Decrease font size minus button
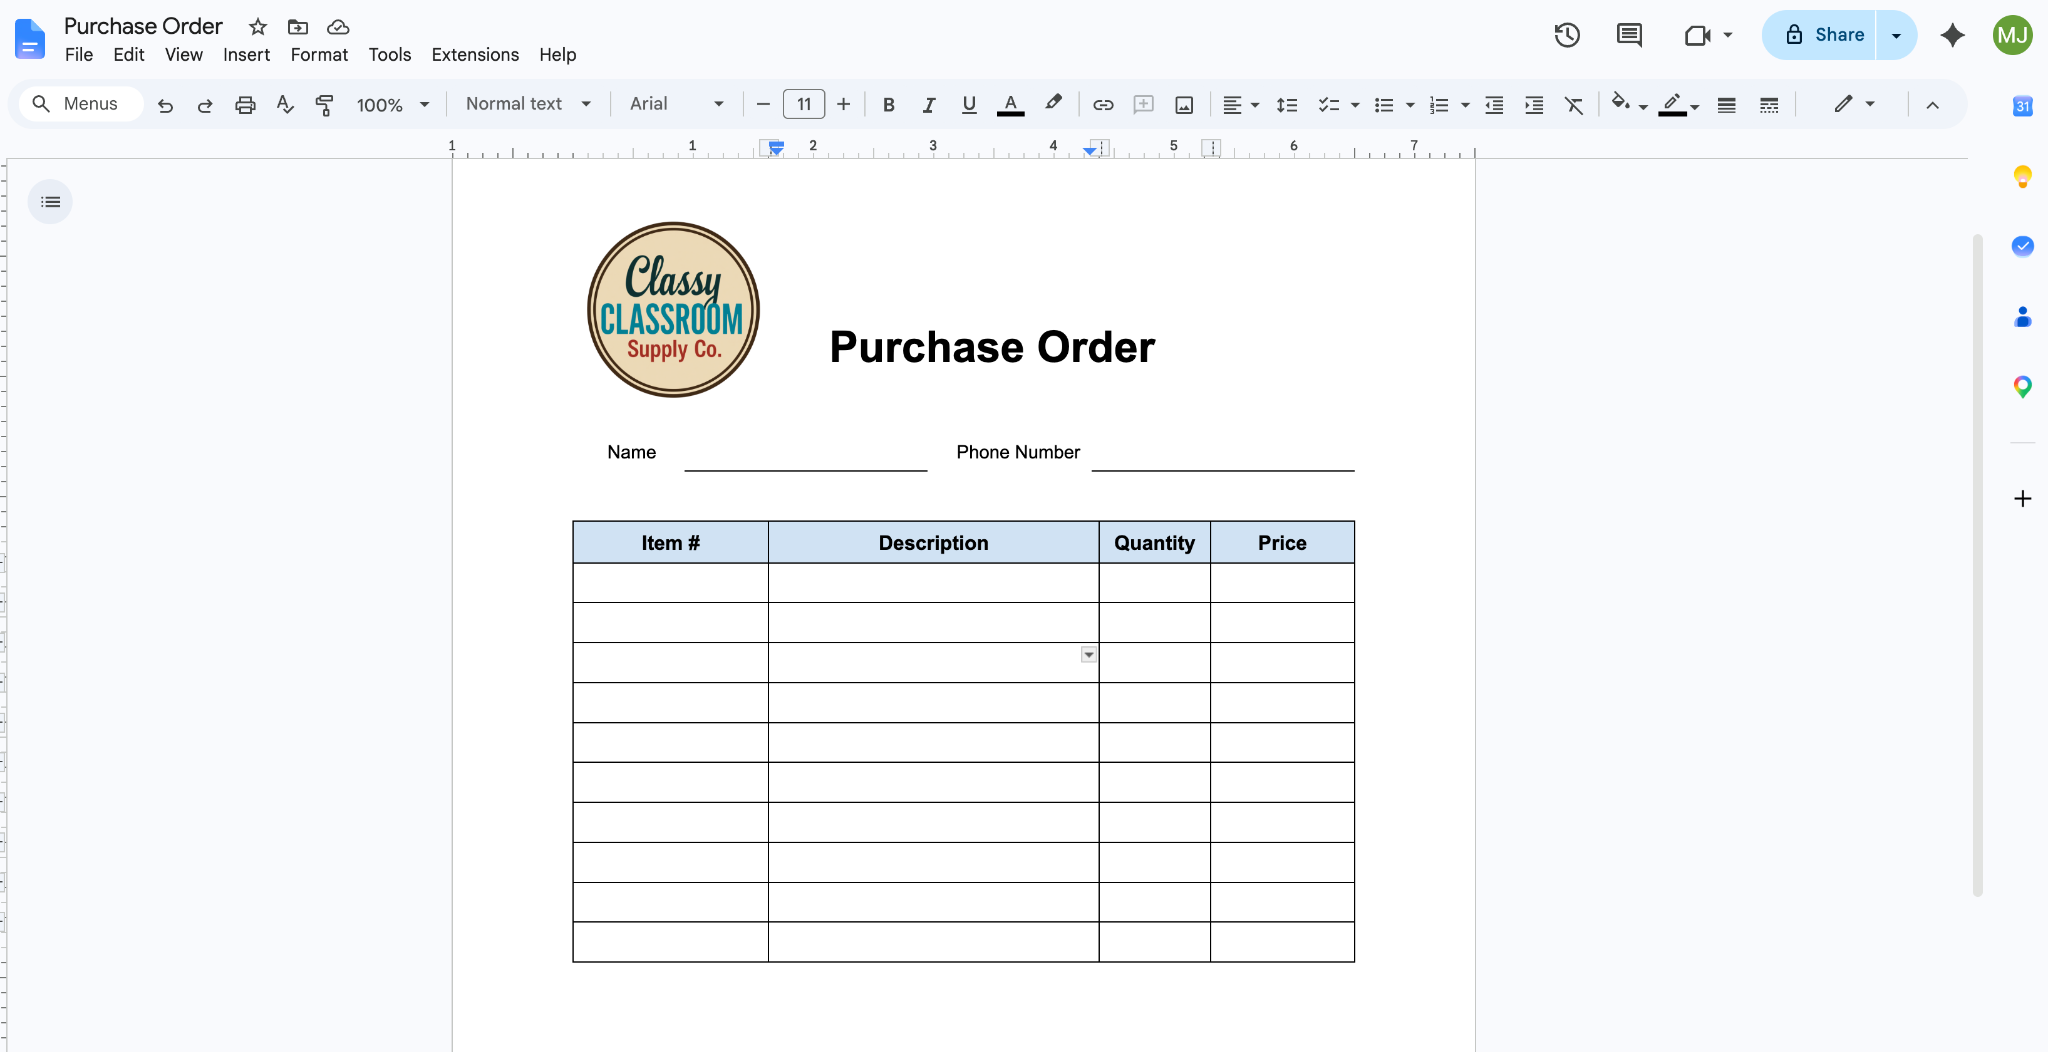The width and height of the screenshot is (2048, 1052). tap(763, 104)
